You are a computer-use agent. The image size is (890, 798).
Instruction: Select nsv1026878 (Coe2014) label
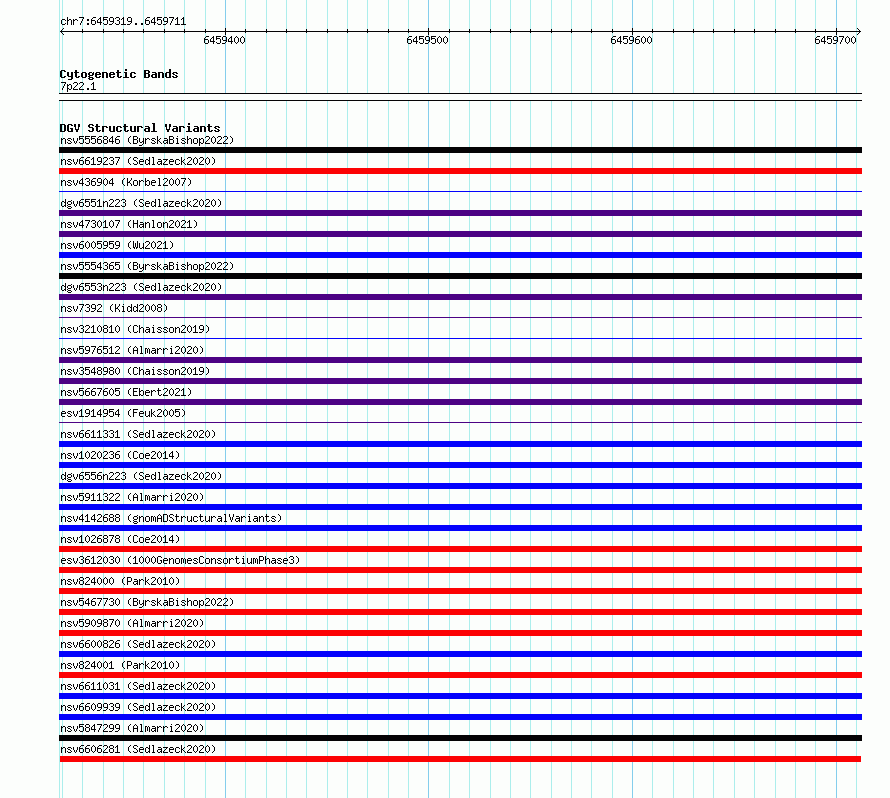tap(120, 539)
